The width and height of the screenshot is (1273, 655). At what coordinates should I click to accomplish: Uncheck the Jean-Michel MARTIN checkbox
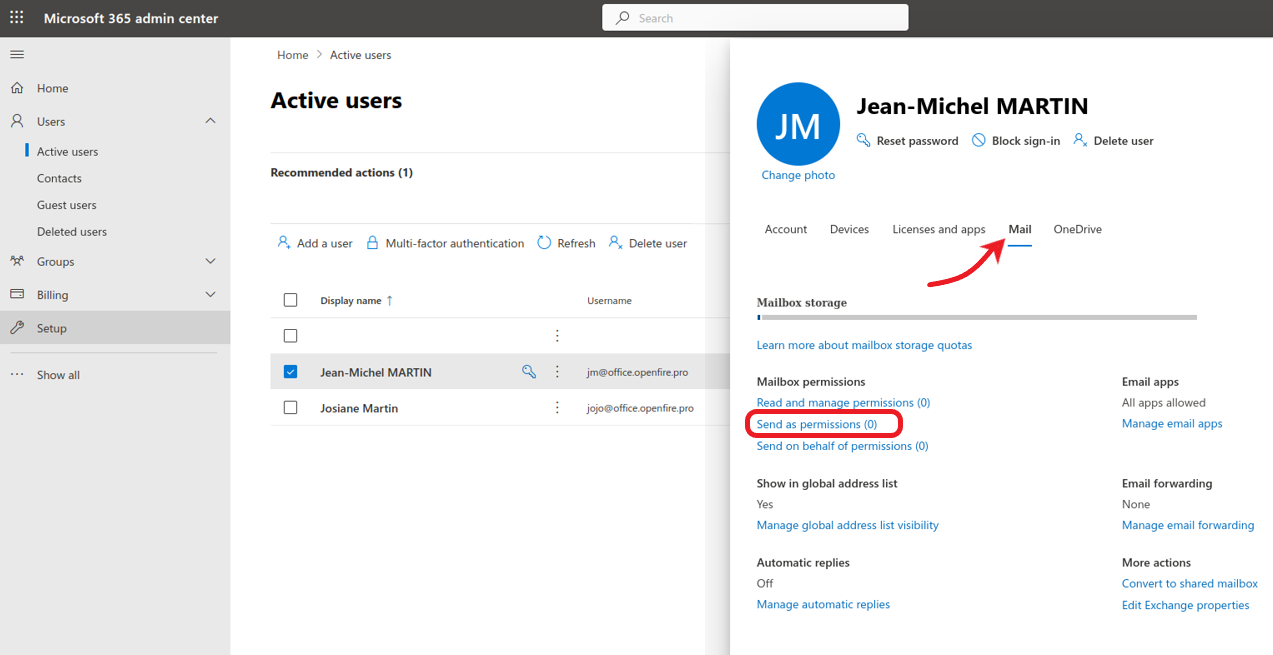291,372
